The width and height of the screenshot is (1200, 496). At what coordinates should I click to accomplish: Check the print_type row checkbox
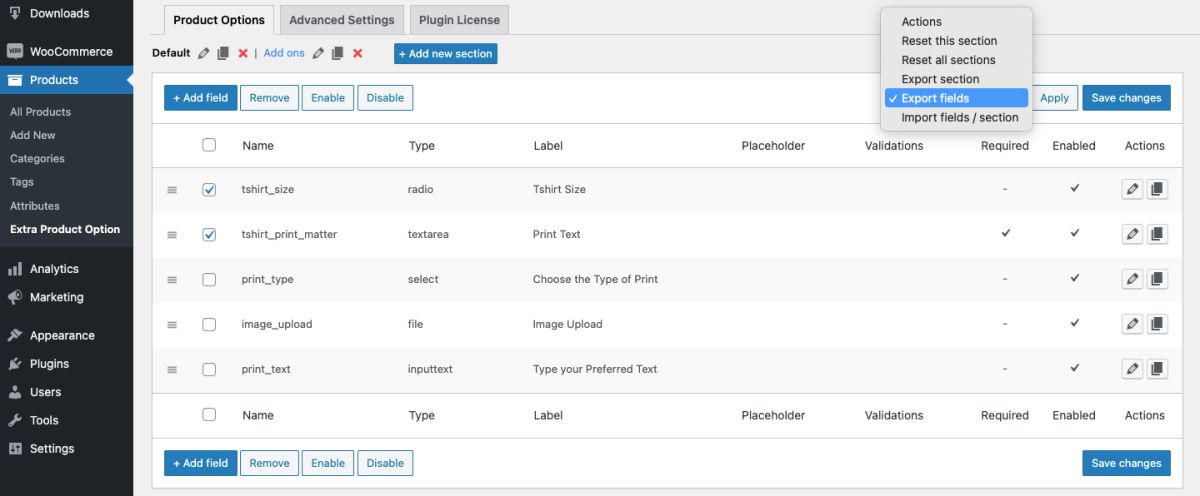pos(209,279)
